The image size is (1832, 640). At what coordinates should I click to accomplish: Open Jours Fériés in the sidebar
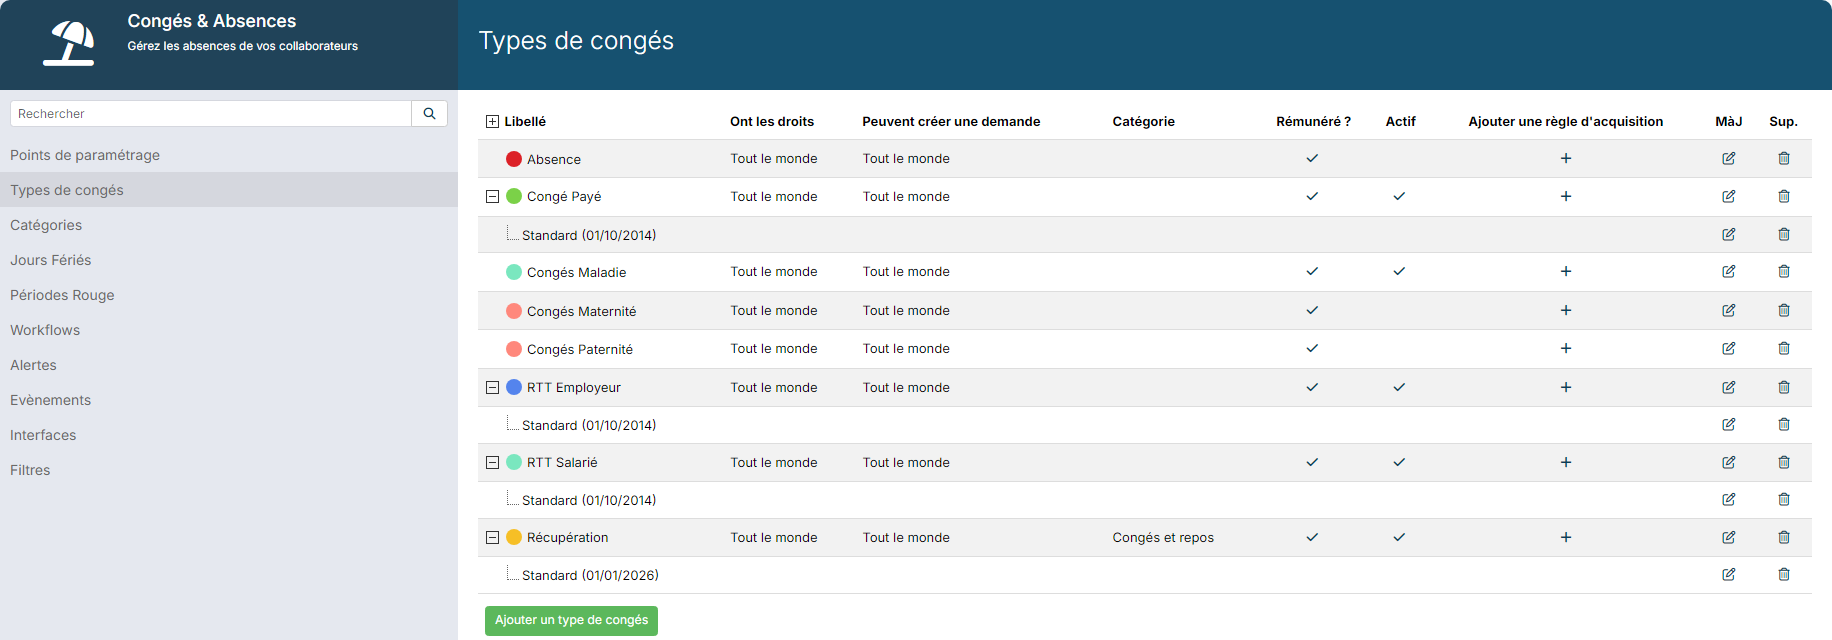coord(51,260)
